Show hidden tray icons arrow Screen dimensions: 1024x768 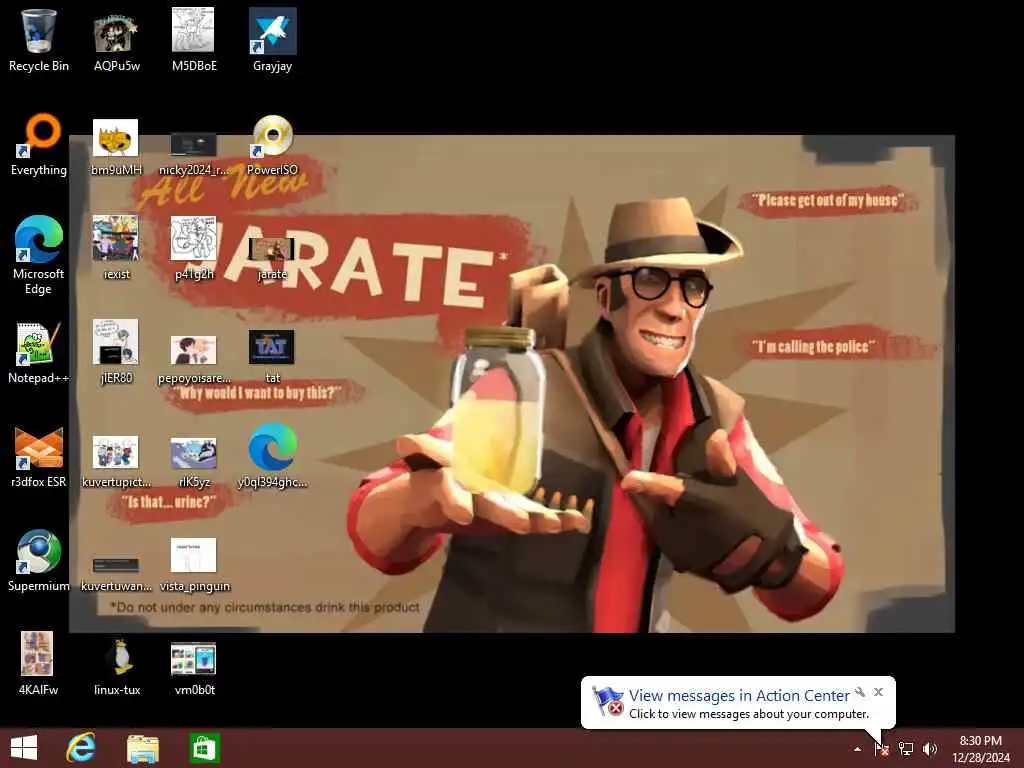(x=857, y=749)
